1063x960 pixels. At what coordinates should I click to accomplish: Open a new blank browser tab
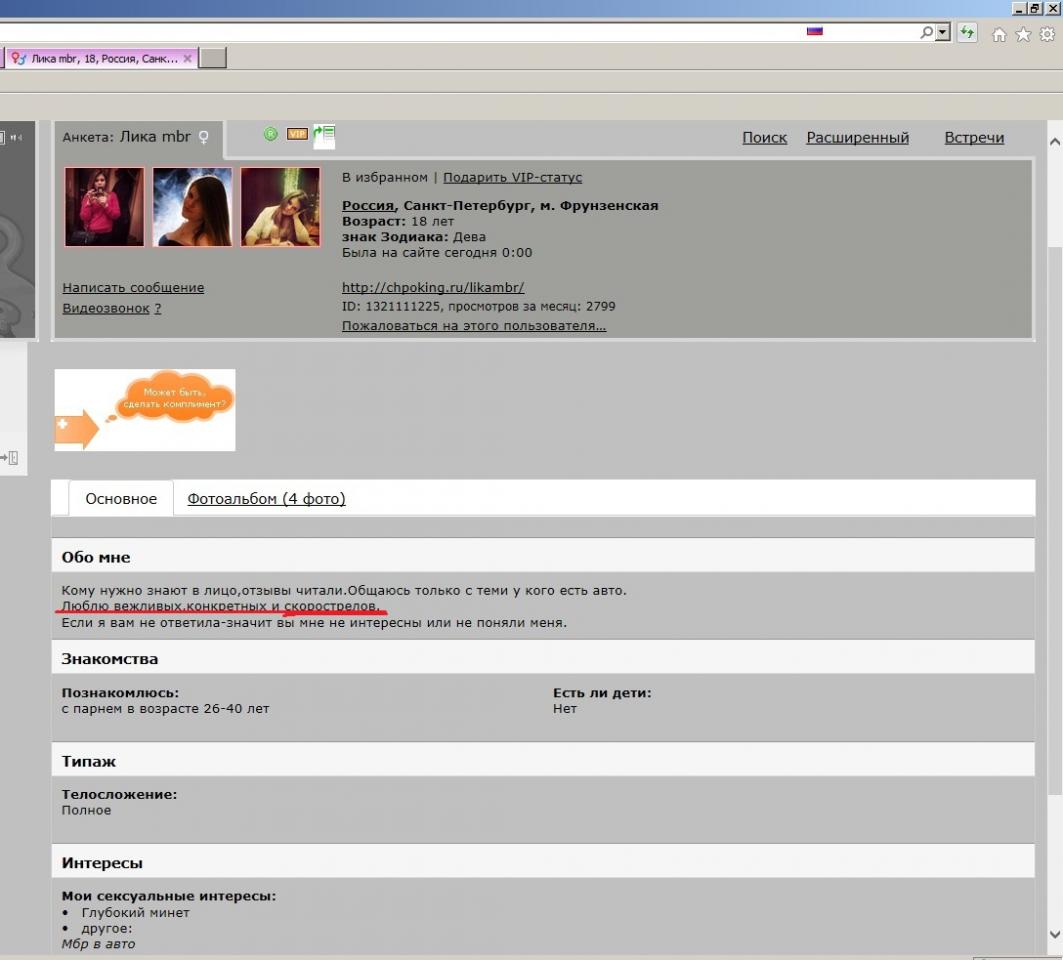point(213,59)
